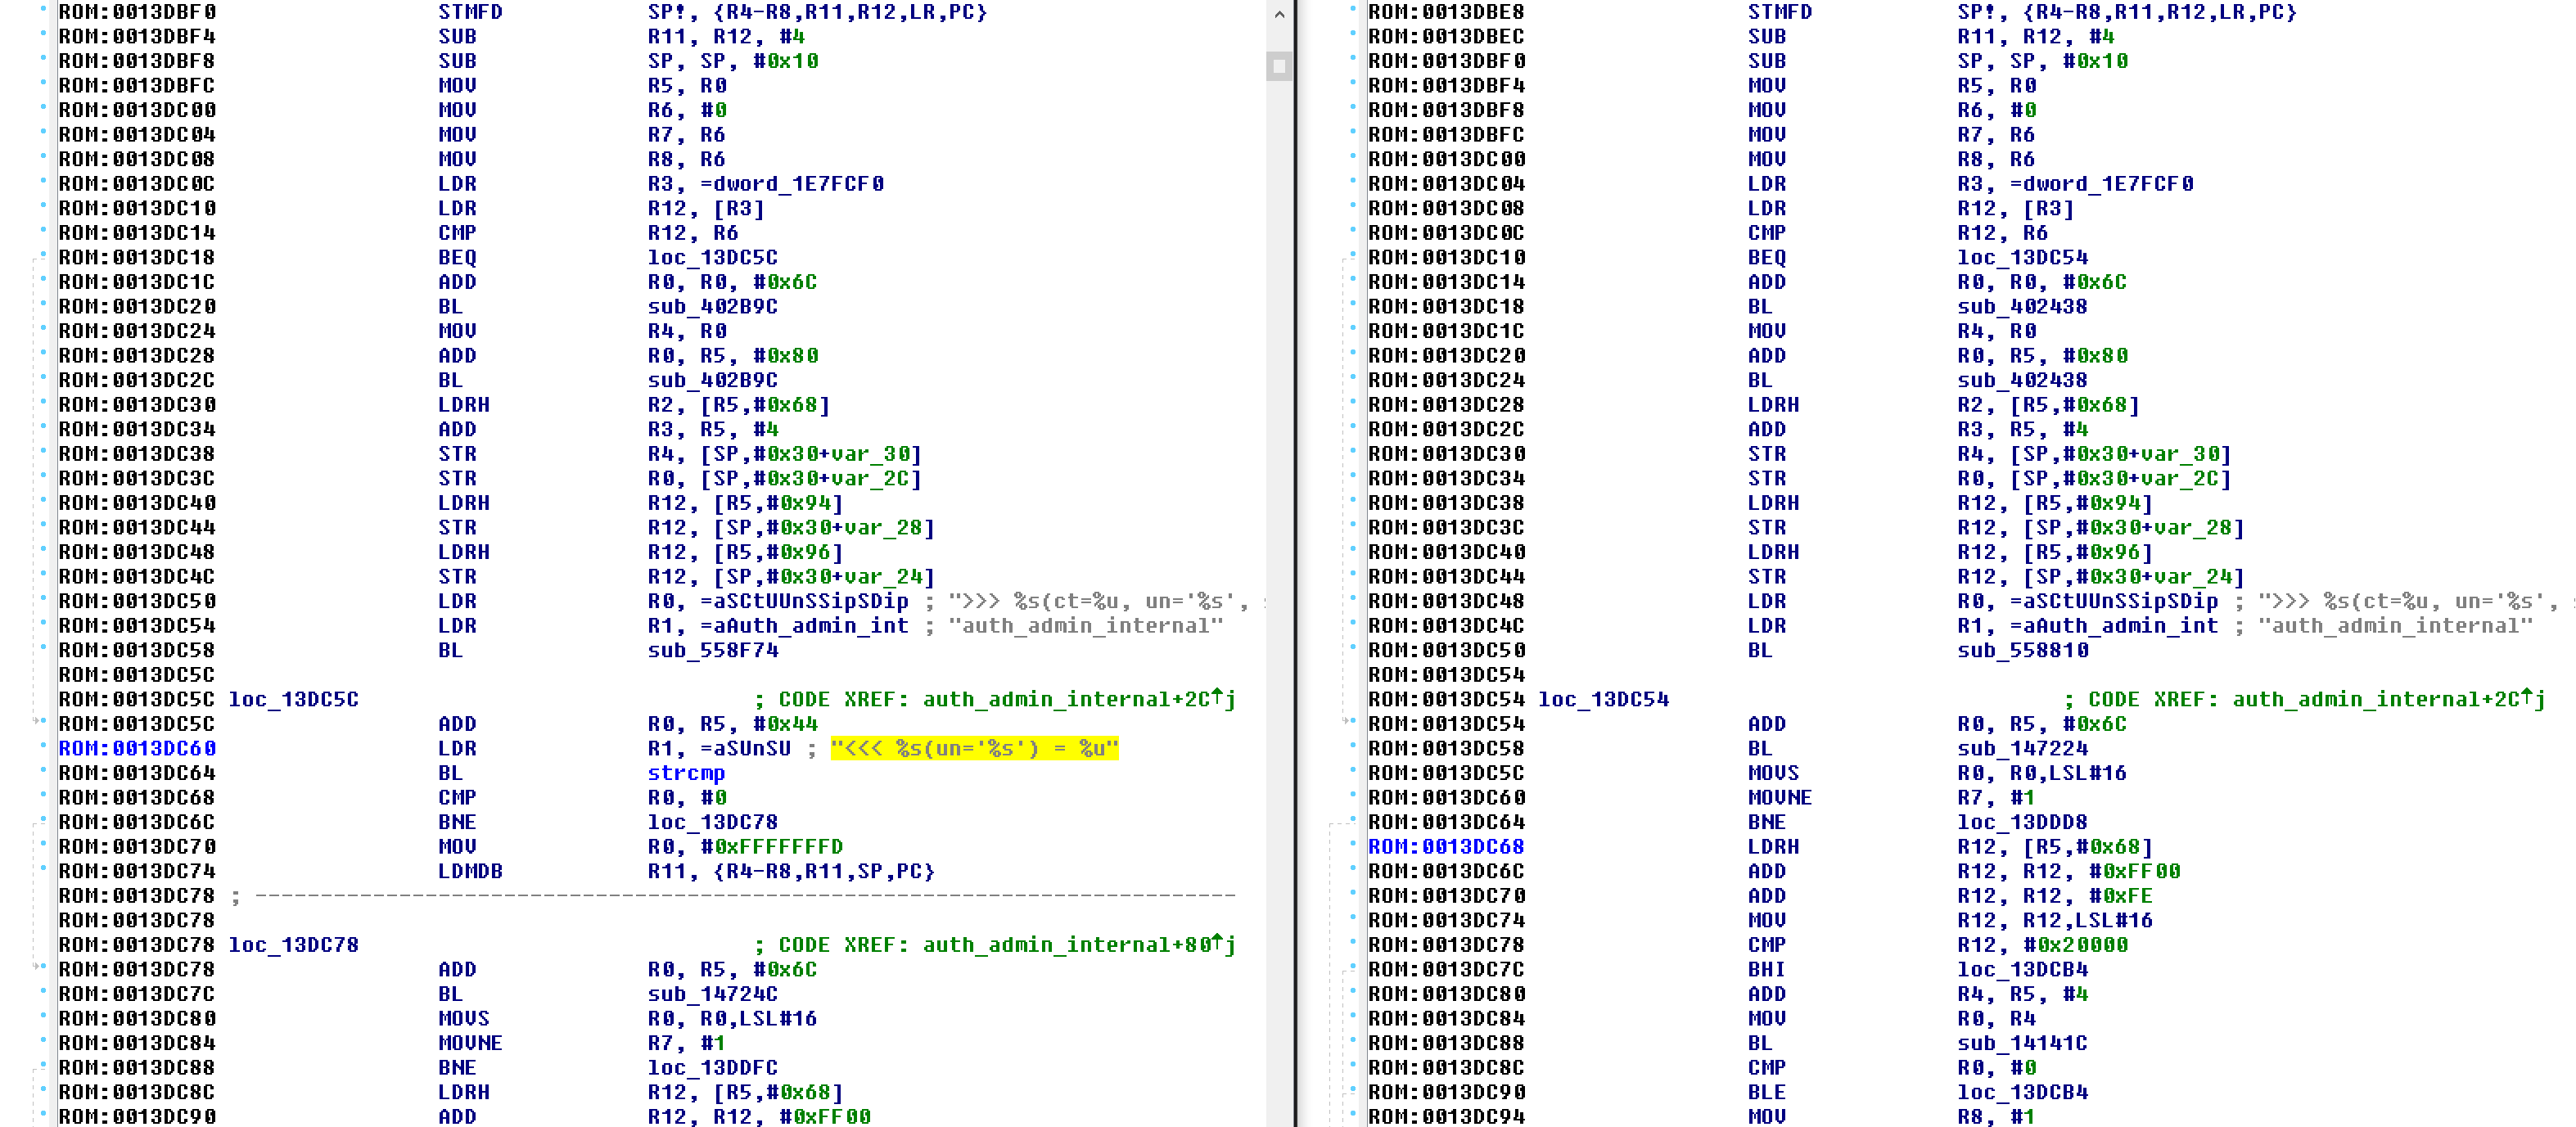Click sub_402438 at address ROM:0013DC24
This screenshot has width=2576, height=1127.
[x=2022, y=381]
